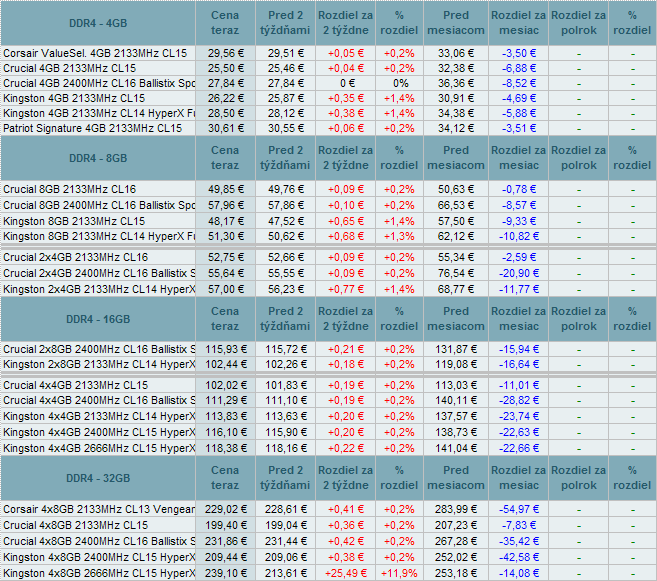Select current price 57,96 €
This screenshot has height=581, width=657.
pos(225,205)
